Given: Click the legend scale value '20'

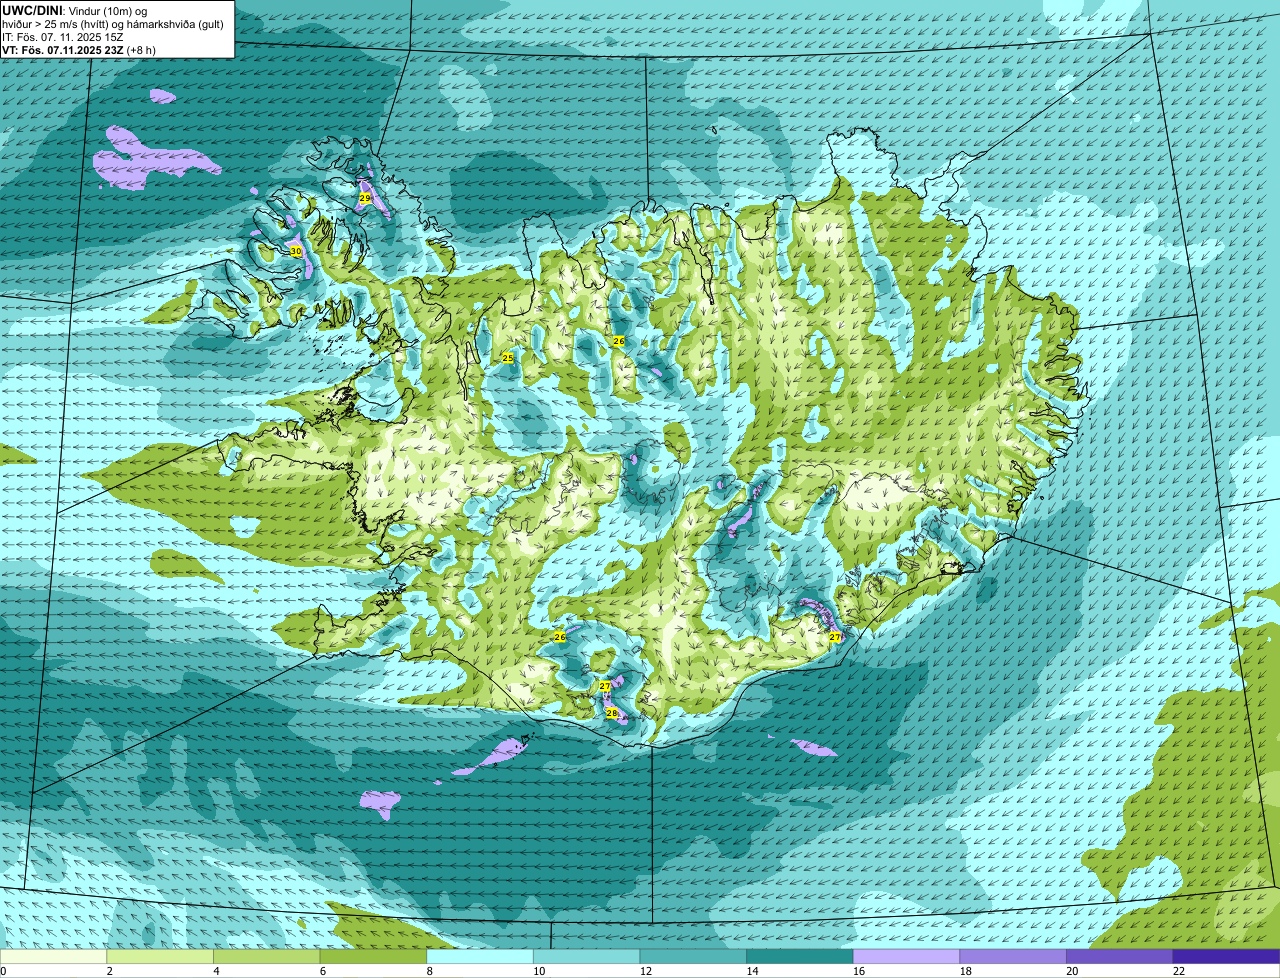Looking at the screenshot, I should (x=1072, y=971).
